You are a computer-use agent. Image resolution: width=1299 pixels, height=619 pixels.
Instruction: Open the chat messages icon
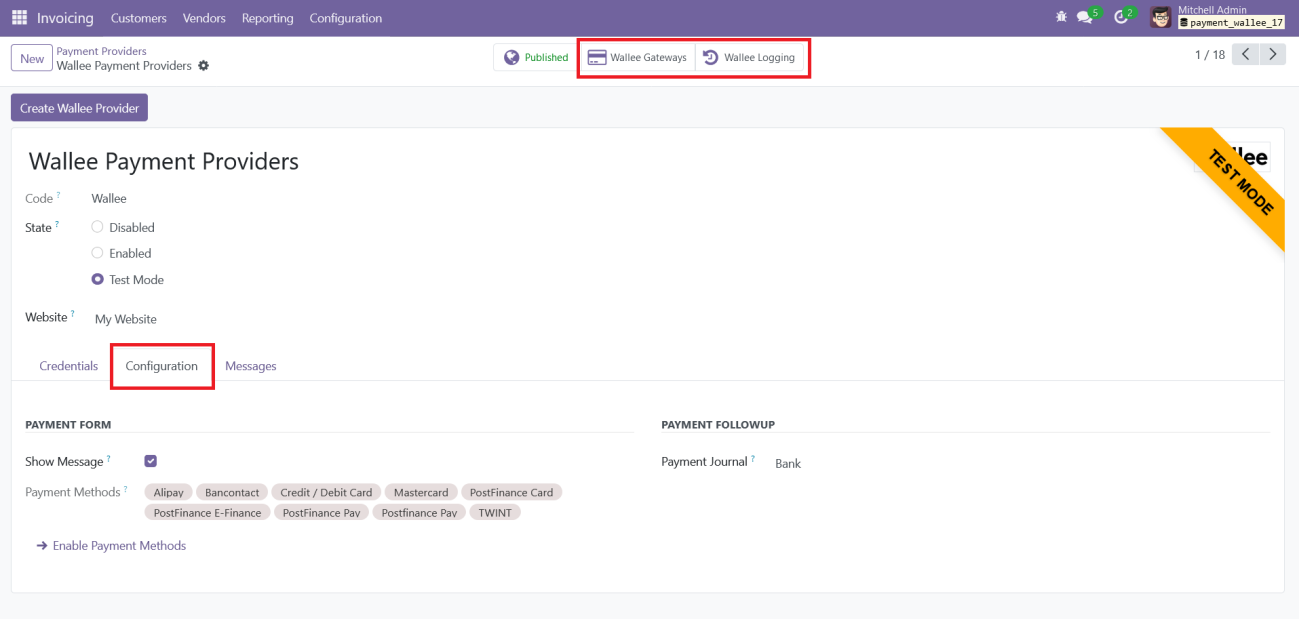(x=1085, y=18)
